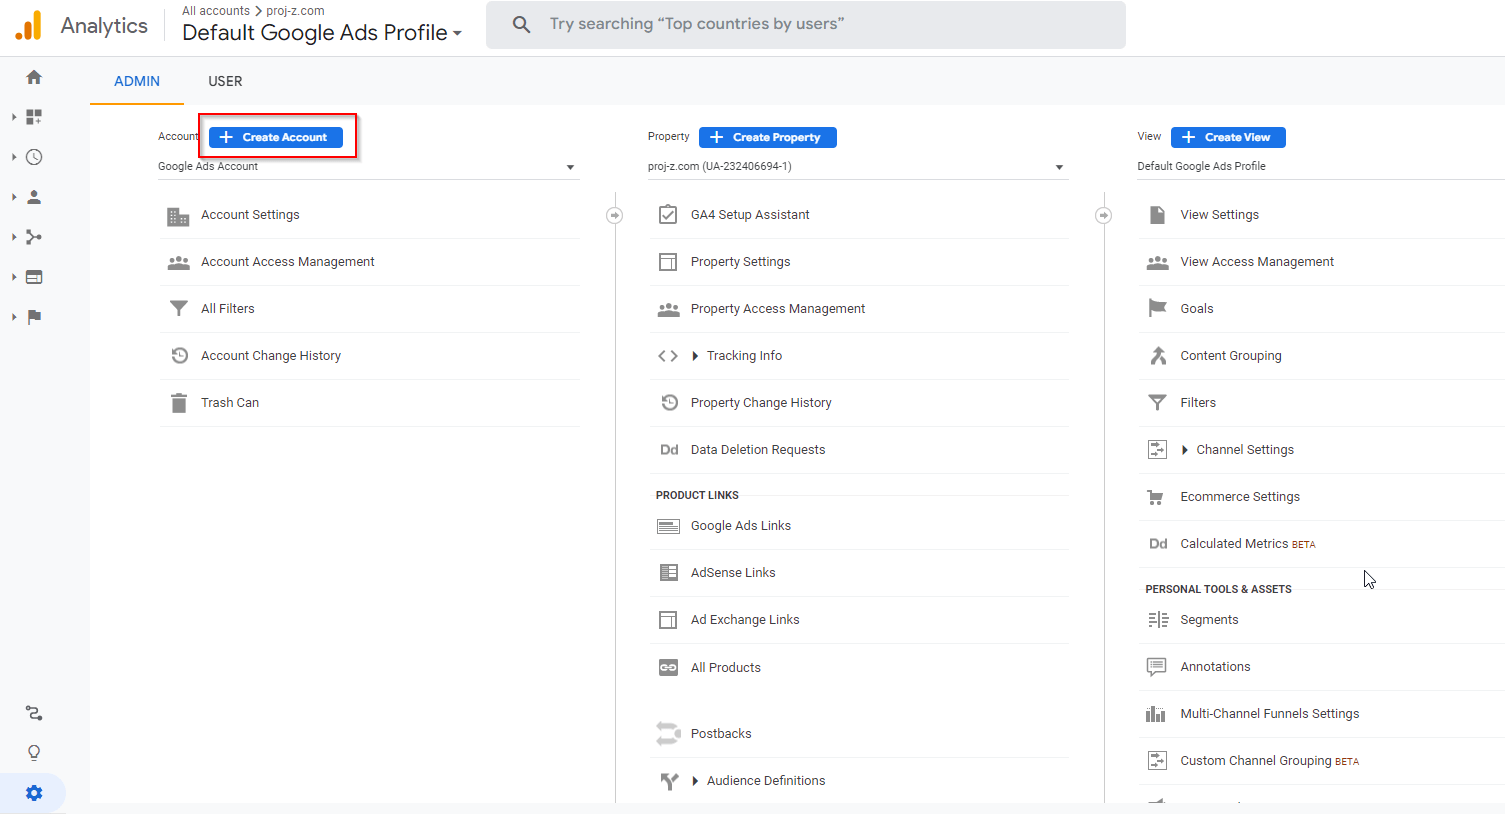Open the Realtime clock icon in sidebar
Image resolution: width=1505 pixels, height=814 pixels.
(x=34, y=157)
